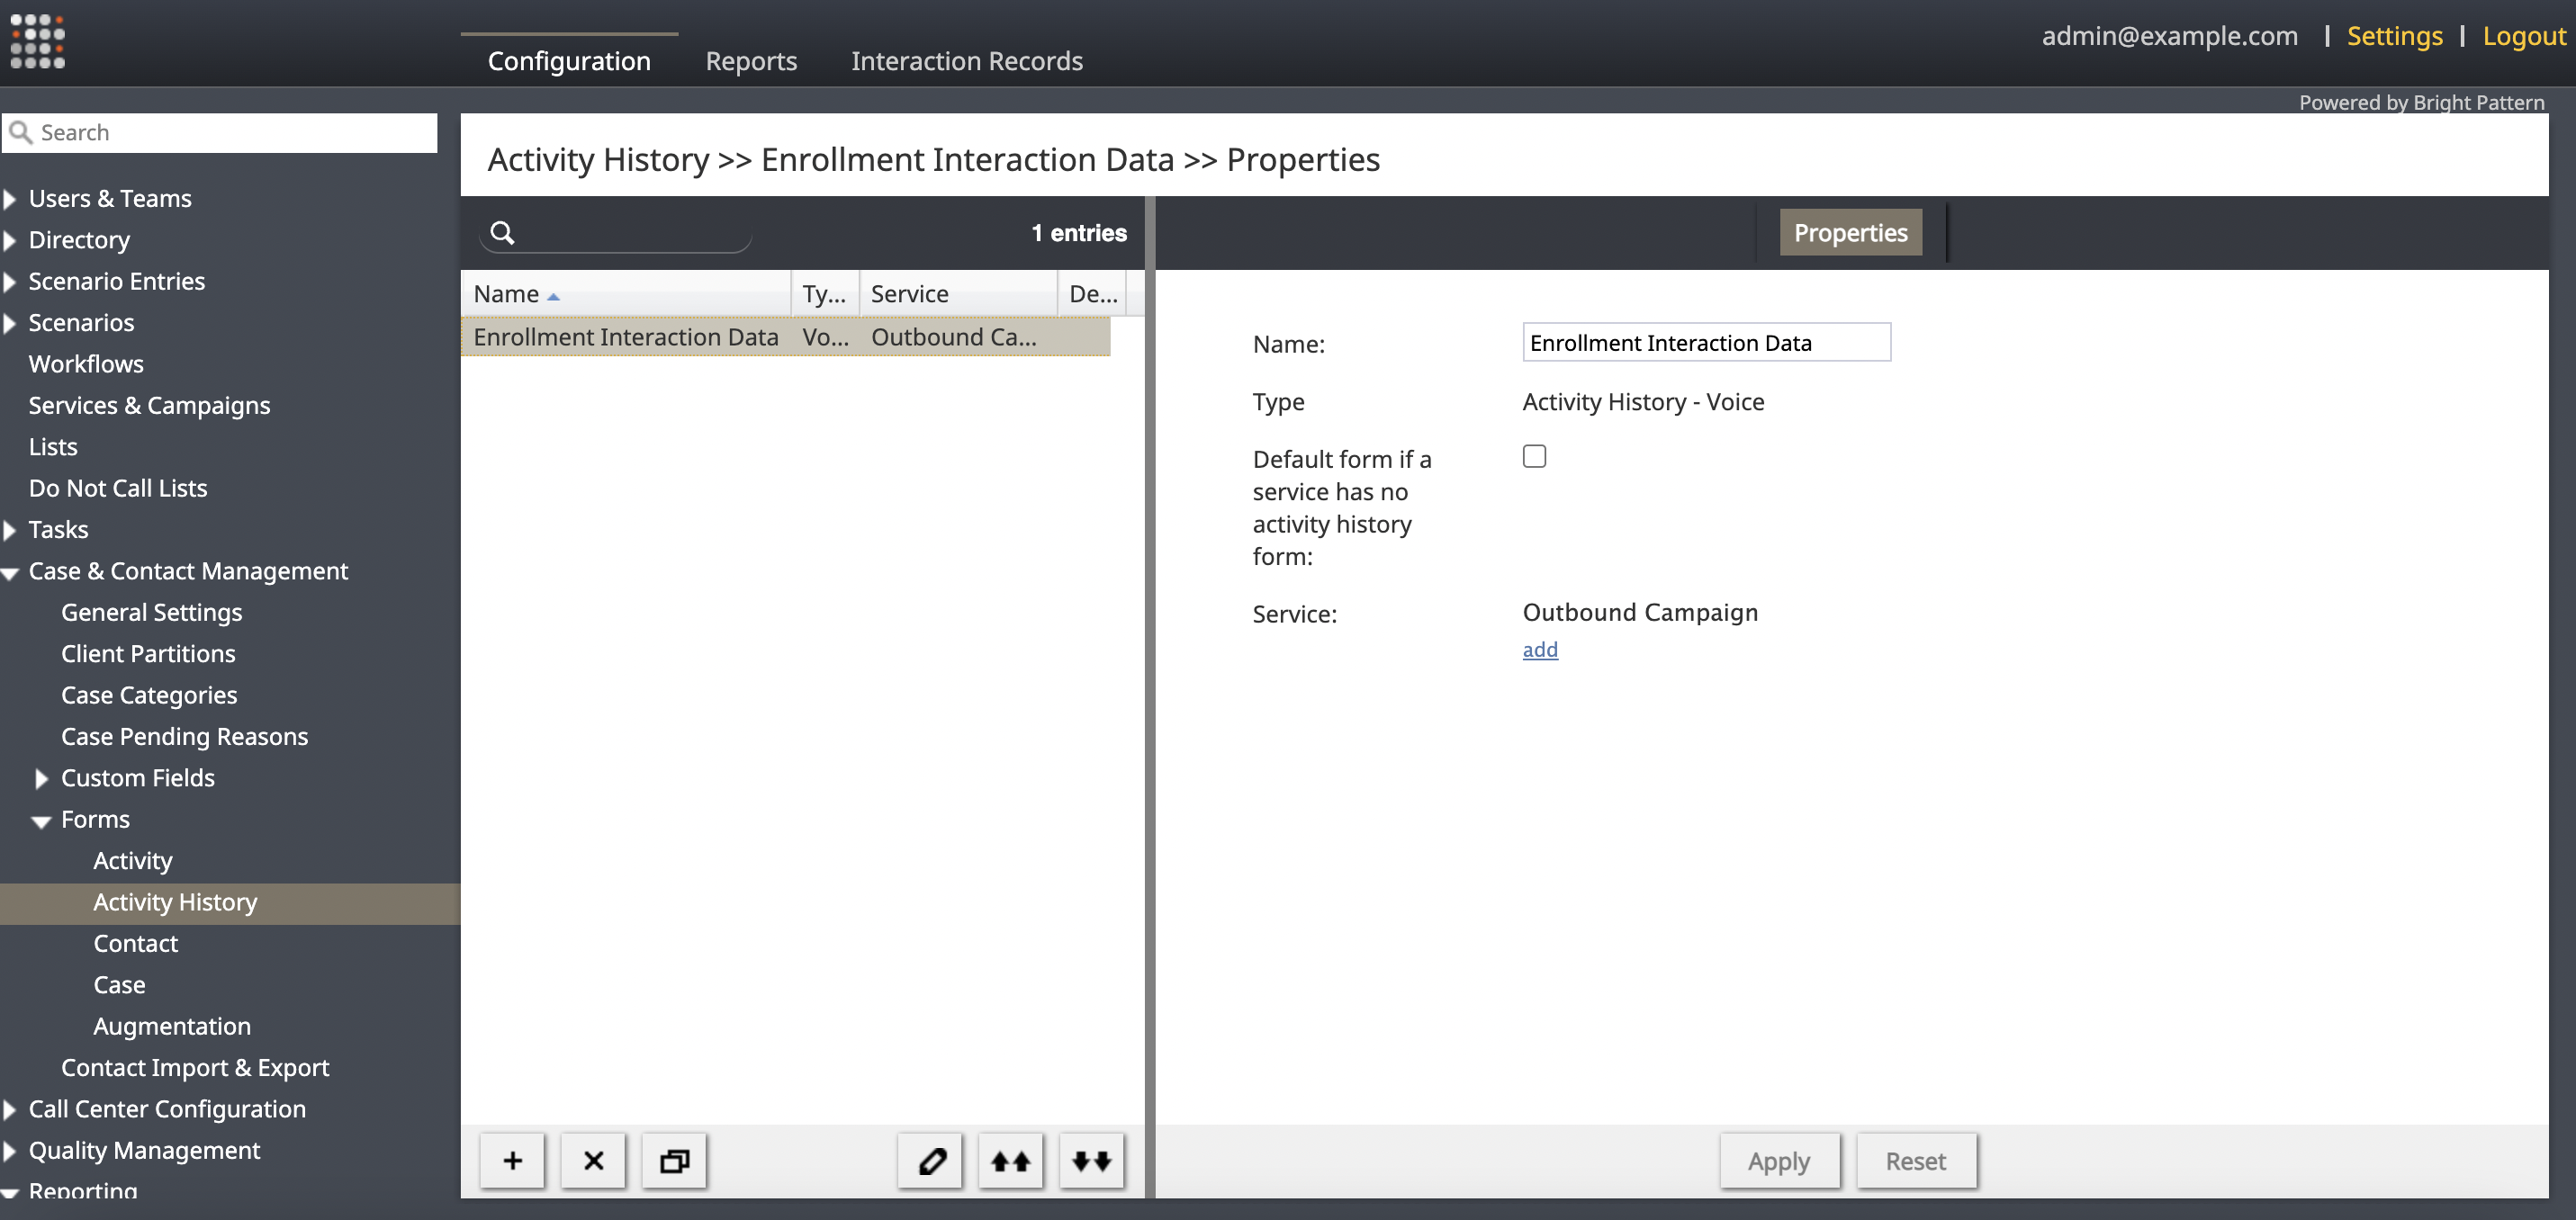Focus the forms list search field
2576x1220 pixels.
pos(616,233)
